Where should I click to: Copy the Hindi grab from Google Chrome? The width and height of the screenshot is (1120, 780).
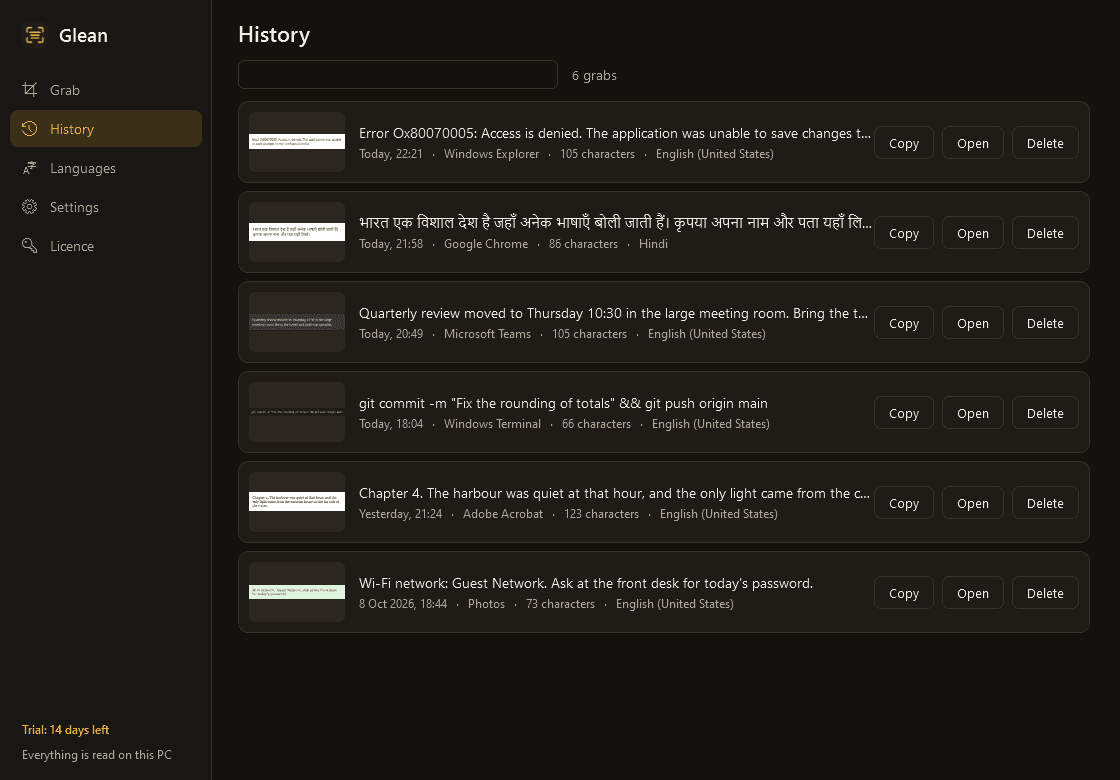904,233
